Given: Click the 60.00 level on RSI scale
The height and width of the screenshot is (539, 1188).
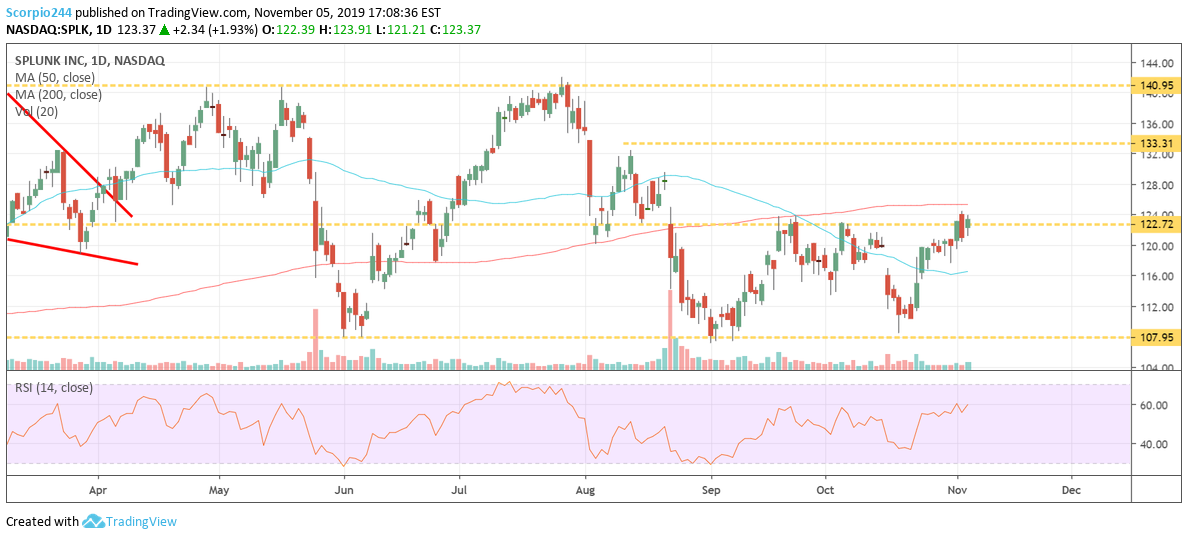Looking at the screenshot, I should coord(1154,405).
